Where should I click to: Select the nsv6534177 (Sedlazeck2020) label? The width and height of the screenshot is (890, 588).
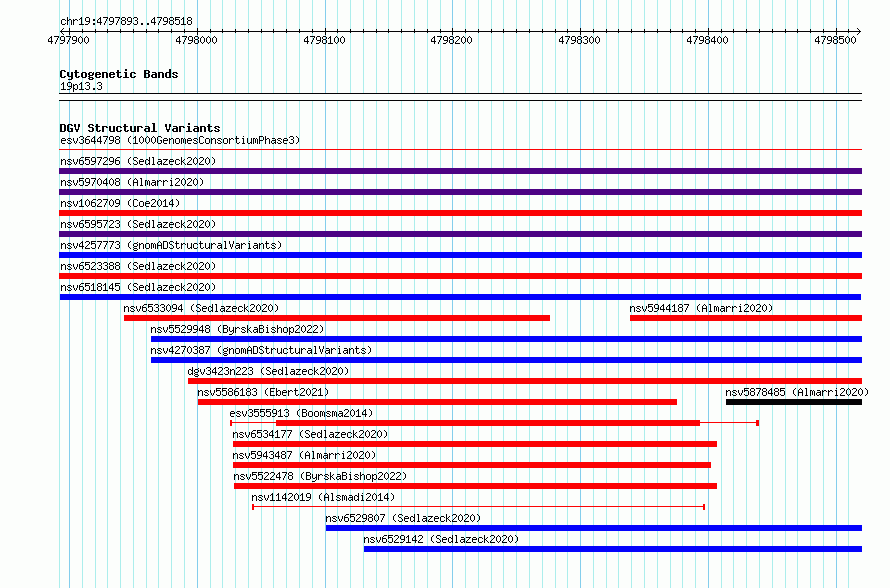(x=310, y=434)
